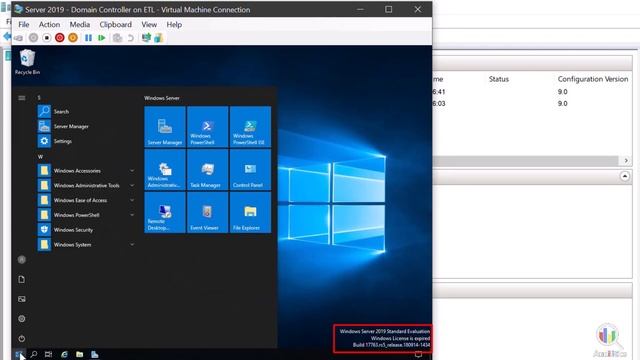
Task: Click the Server Manager tile
Action: point(165,127)
